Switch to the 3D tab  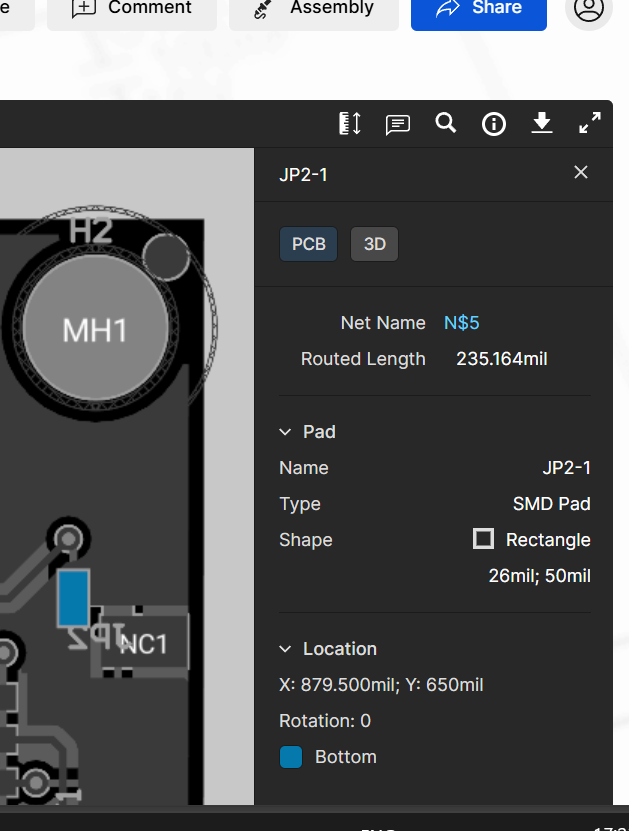tap(374, 244)
